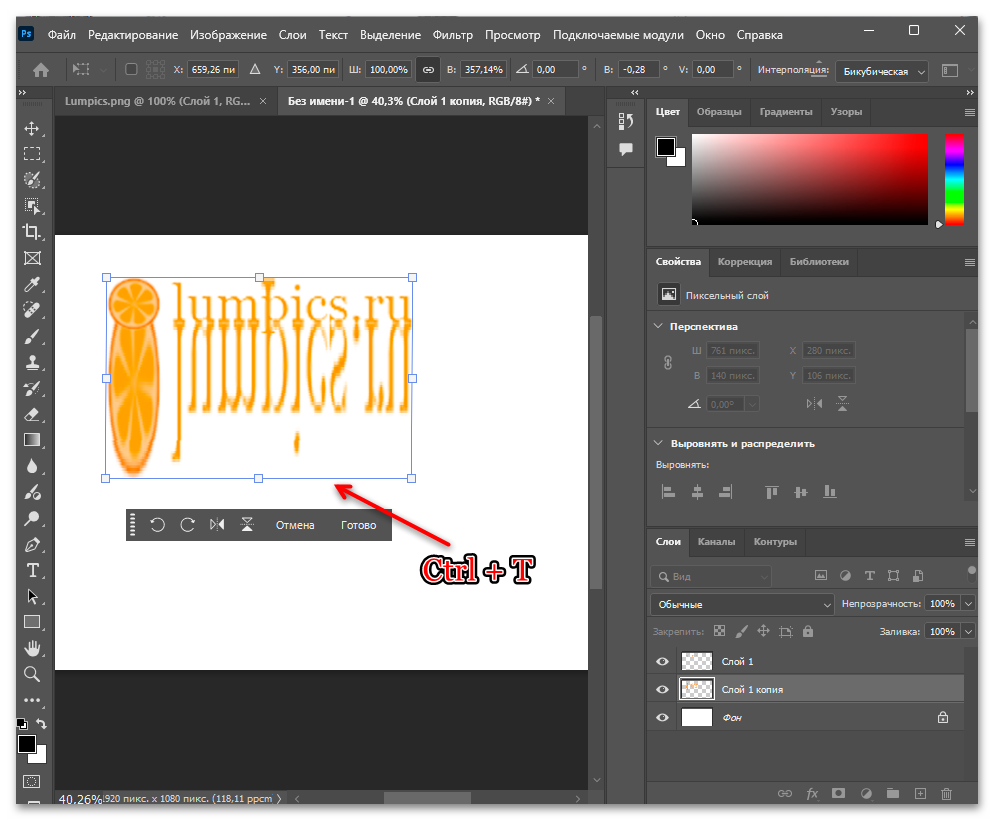Select the Crop tool
This screenshot has width=994, height=820.
32,232
